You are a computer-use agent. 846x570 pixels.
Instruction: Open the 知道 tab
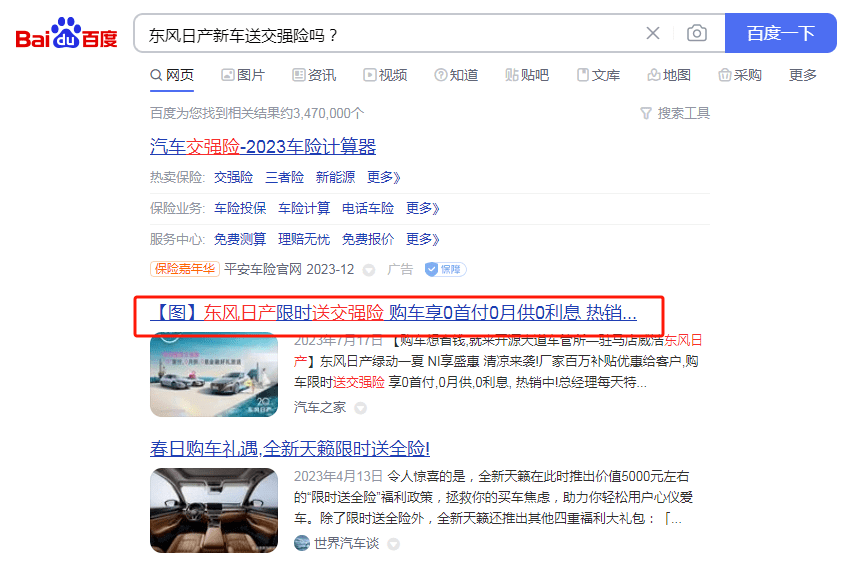456,75
